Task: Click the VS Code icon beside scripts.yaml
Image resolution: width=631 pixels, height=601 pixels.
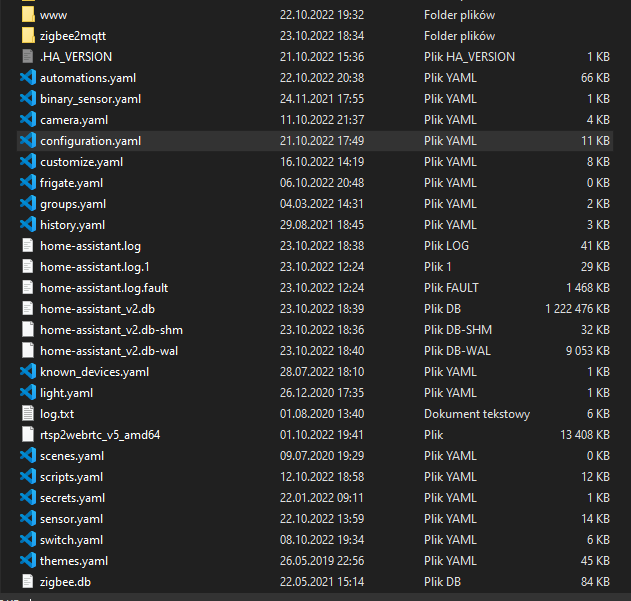Action: pos(28,477)
